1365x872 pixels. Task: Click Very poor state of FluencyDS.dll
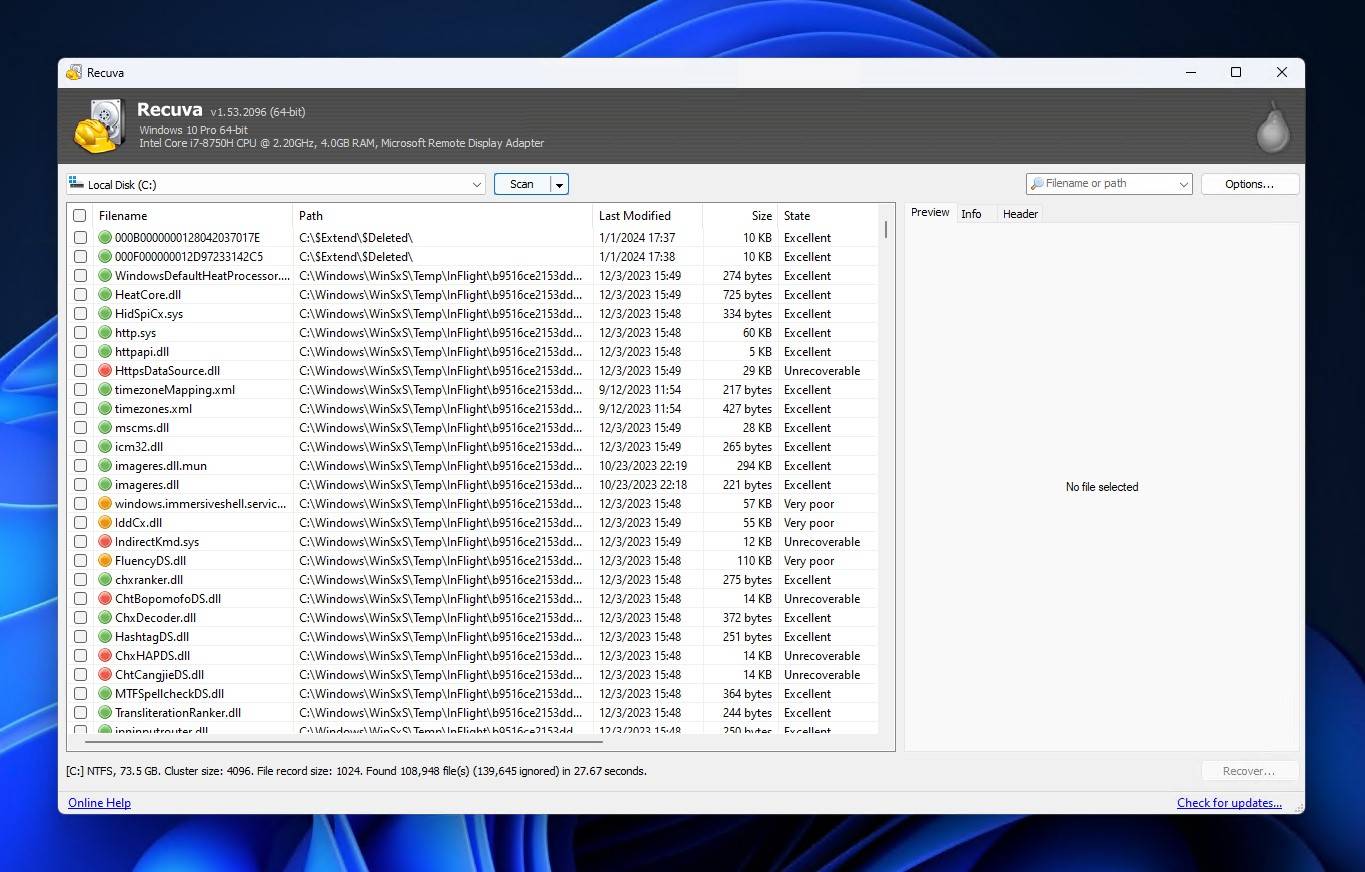pyautogui.click(x=809, y=561)
